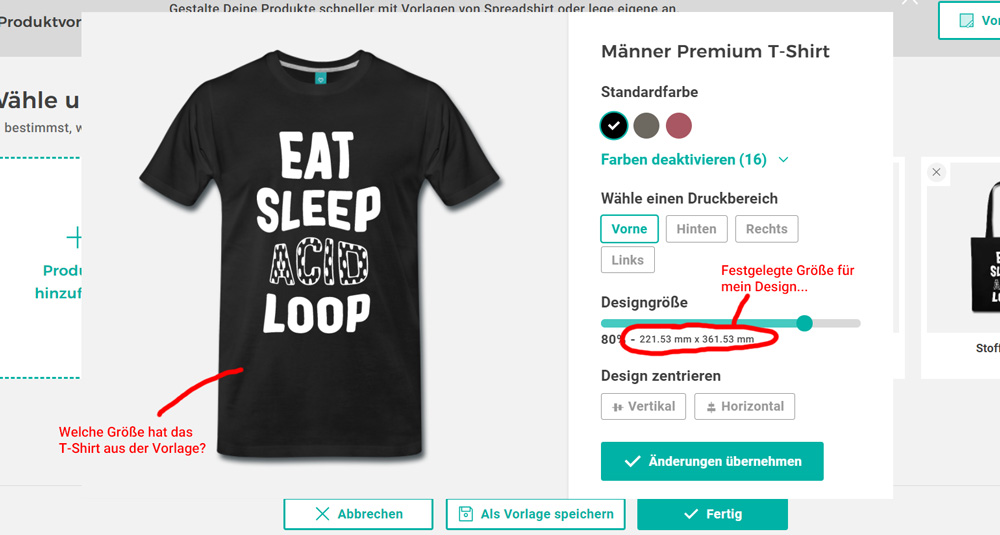Remove the tote bag product with X icon
Screen dimensions: 1000x535
936,172
